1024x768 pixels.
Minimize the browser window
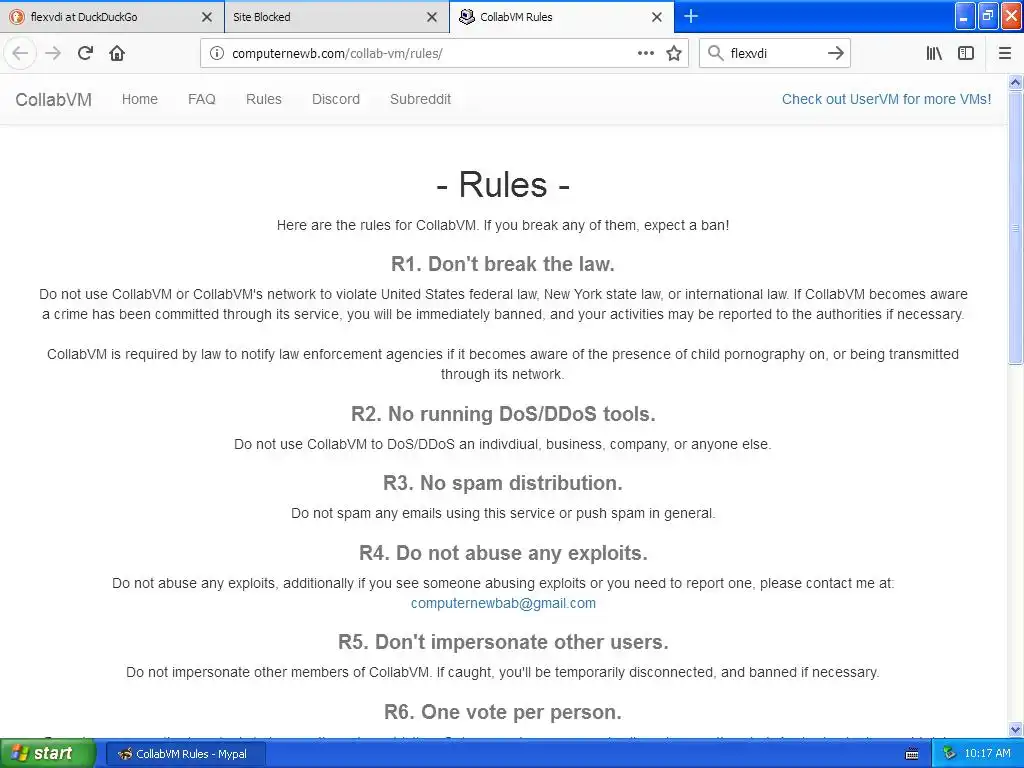[x=965, y=16]
